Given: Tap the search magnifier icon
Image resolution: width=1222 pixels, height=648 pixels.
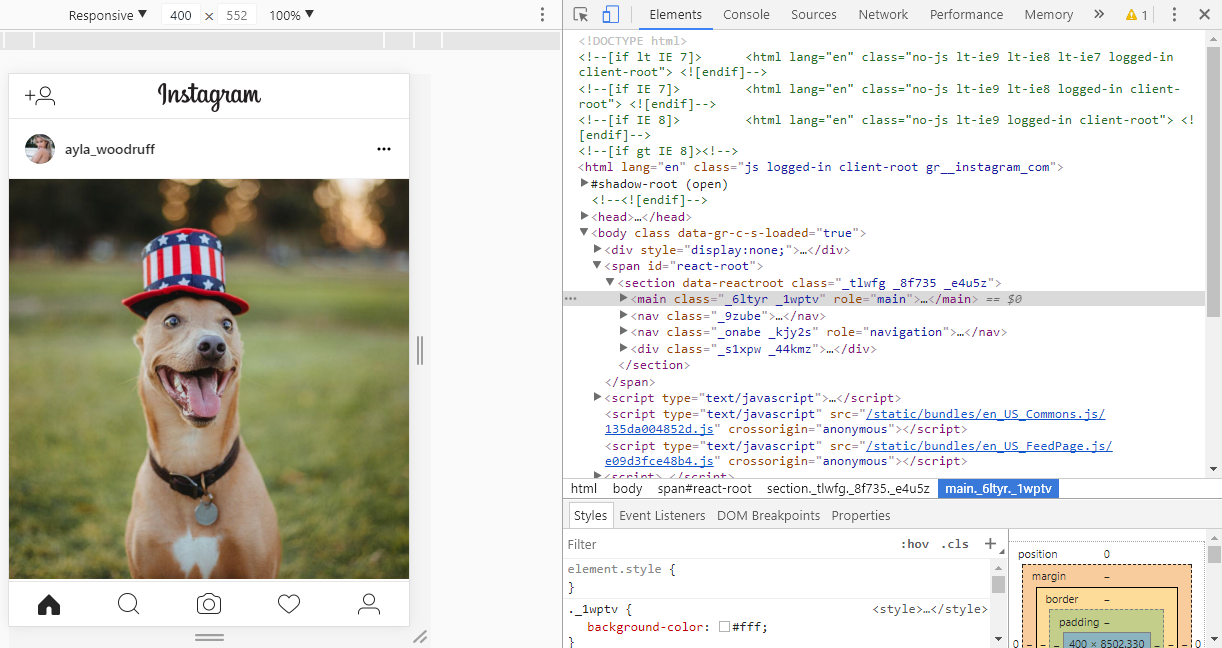Looking at the screenshot, I should (129, 604).
